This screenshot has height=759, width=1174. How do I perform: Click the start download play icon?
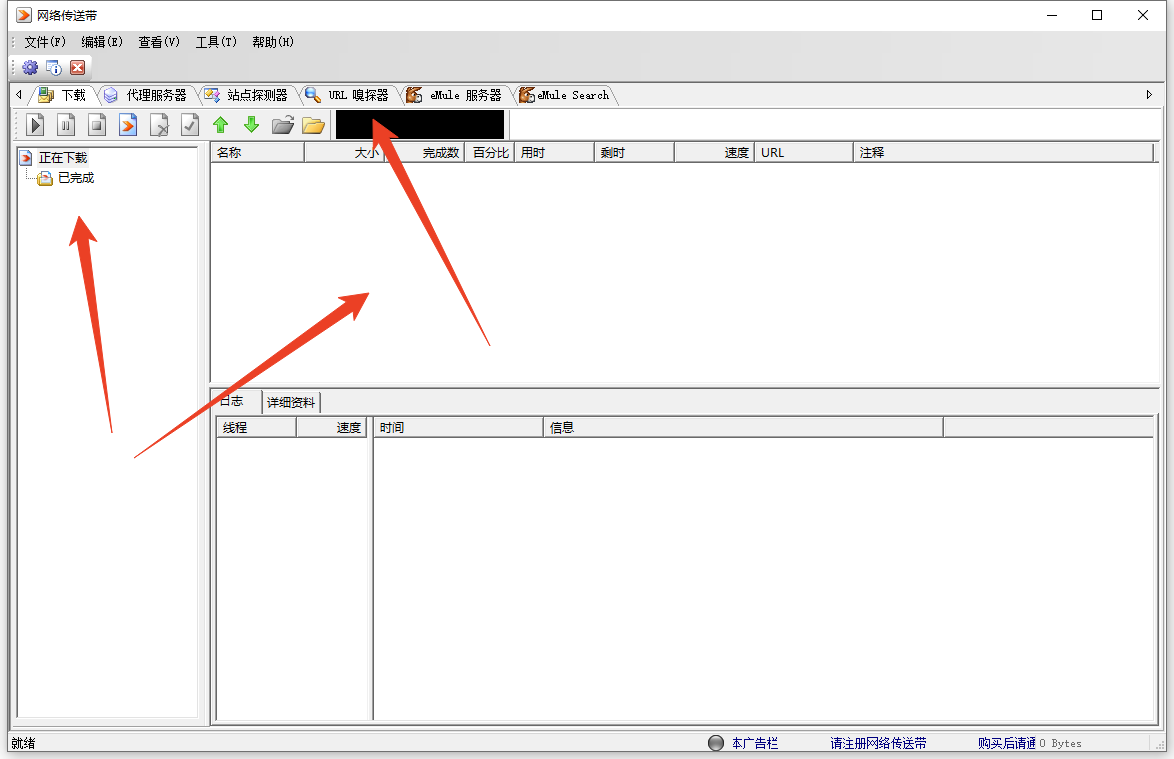pos(36,125)
